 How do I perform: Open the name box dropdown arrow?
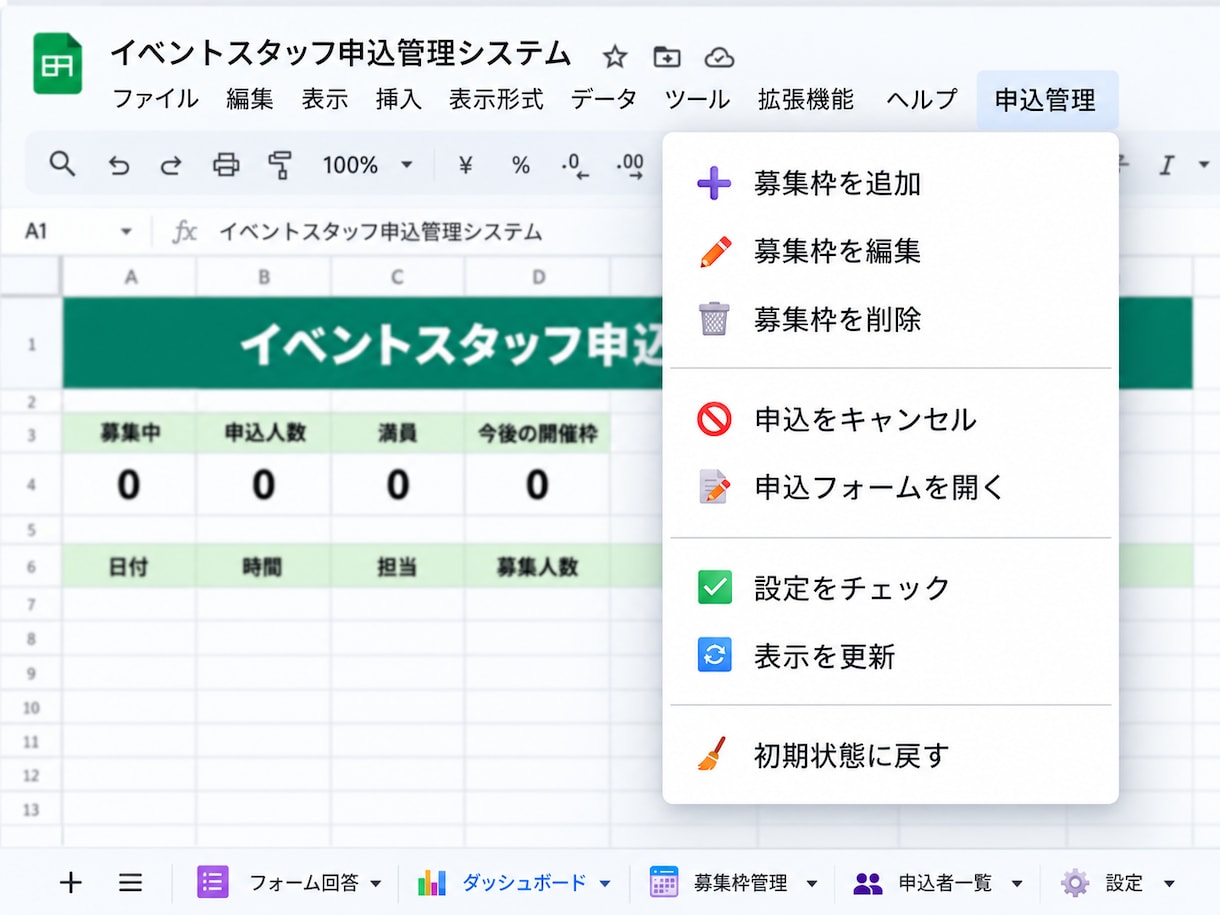click(x=126, y=232)
